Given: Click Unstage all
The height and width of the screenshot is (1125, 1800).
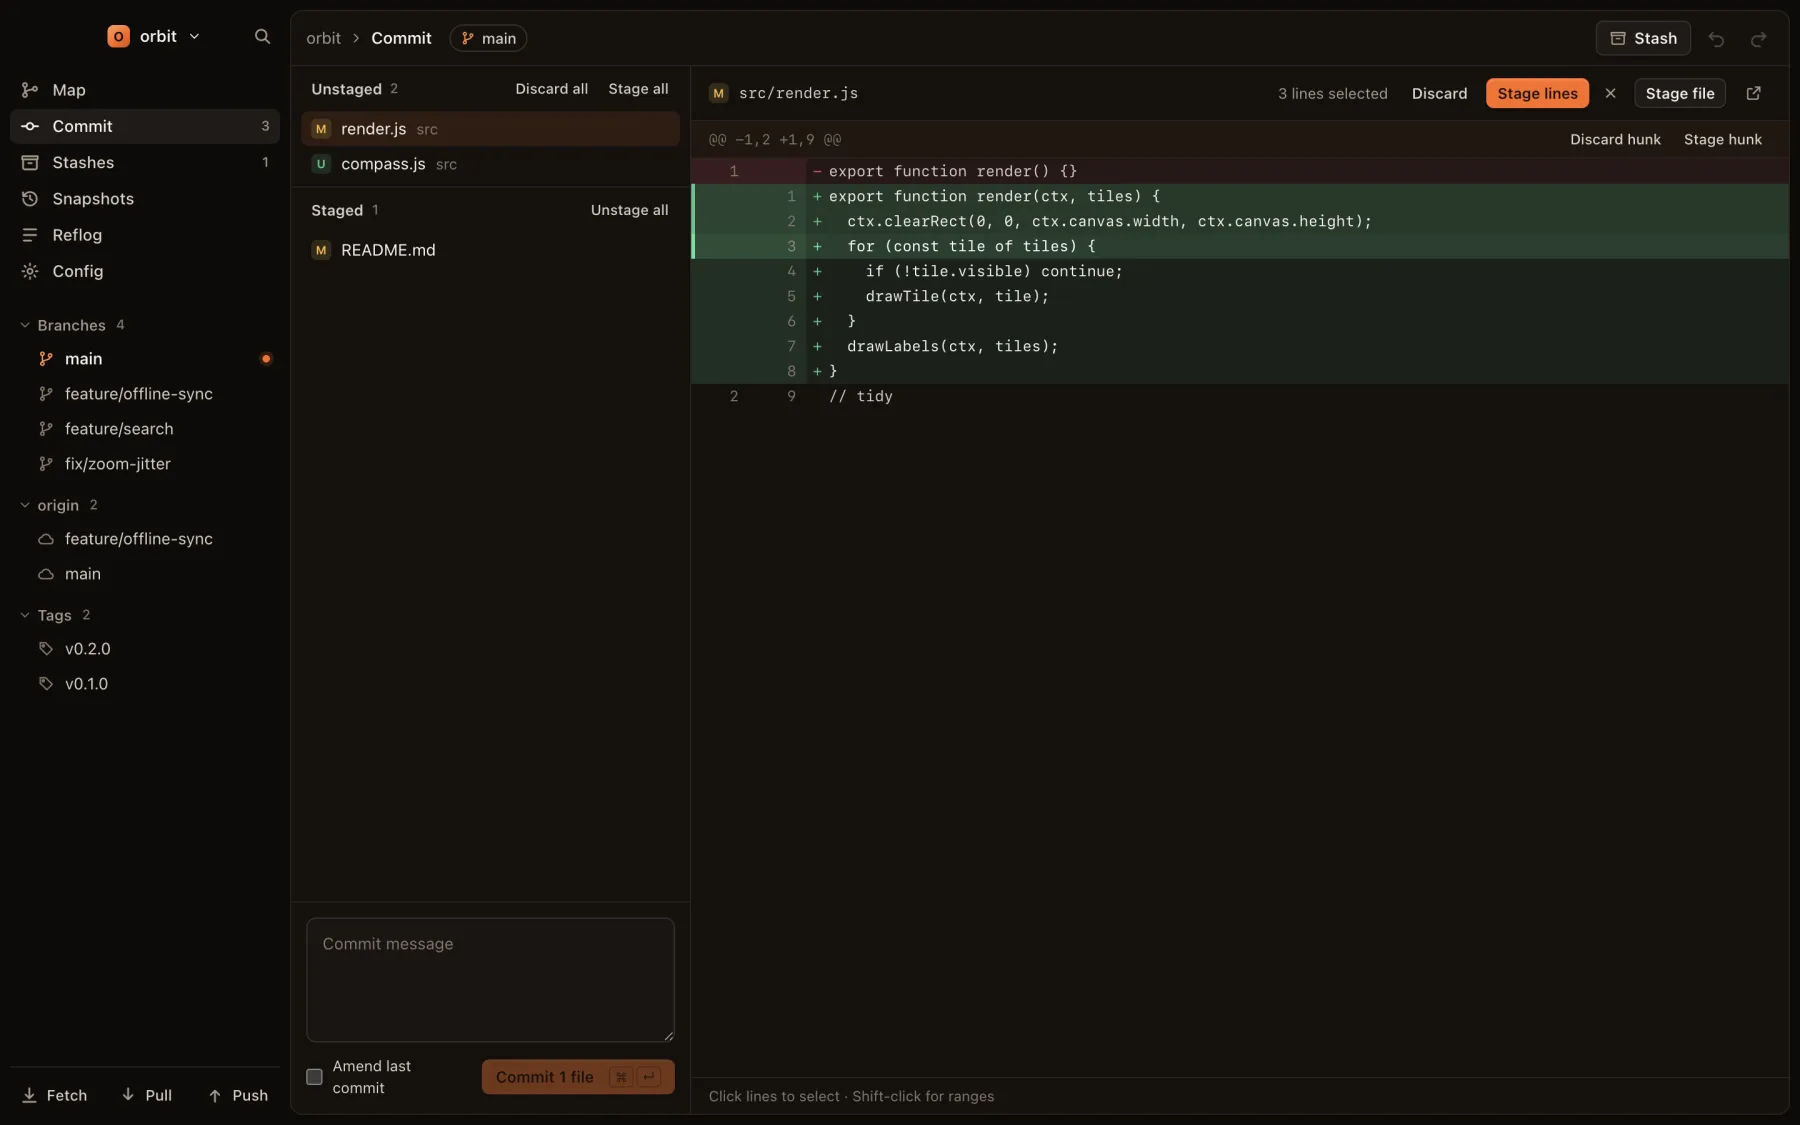Looking at the screenshot, I should [x=629, y=210].
